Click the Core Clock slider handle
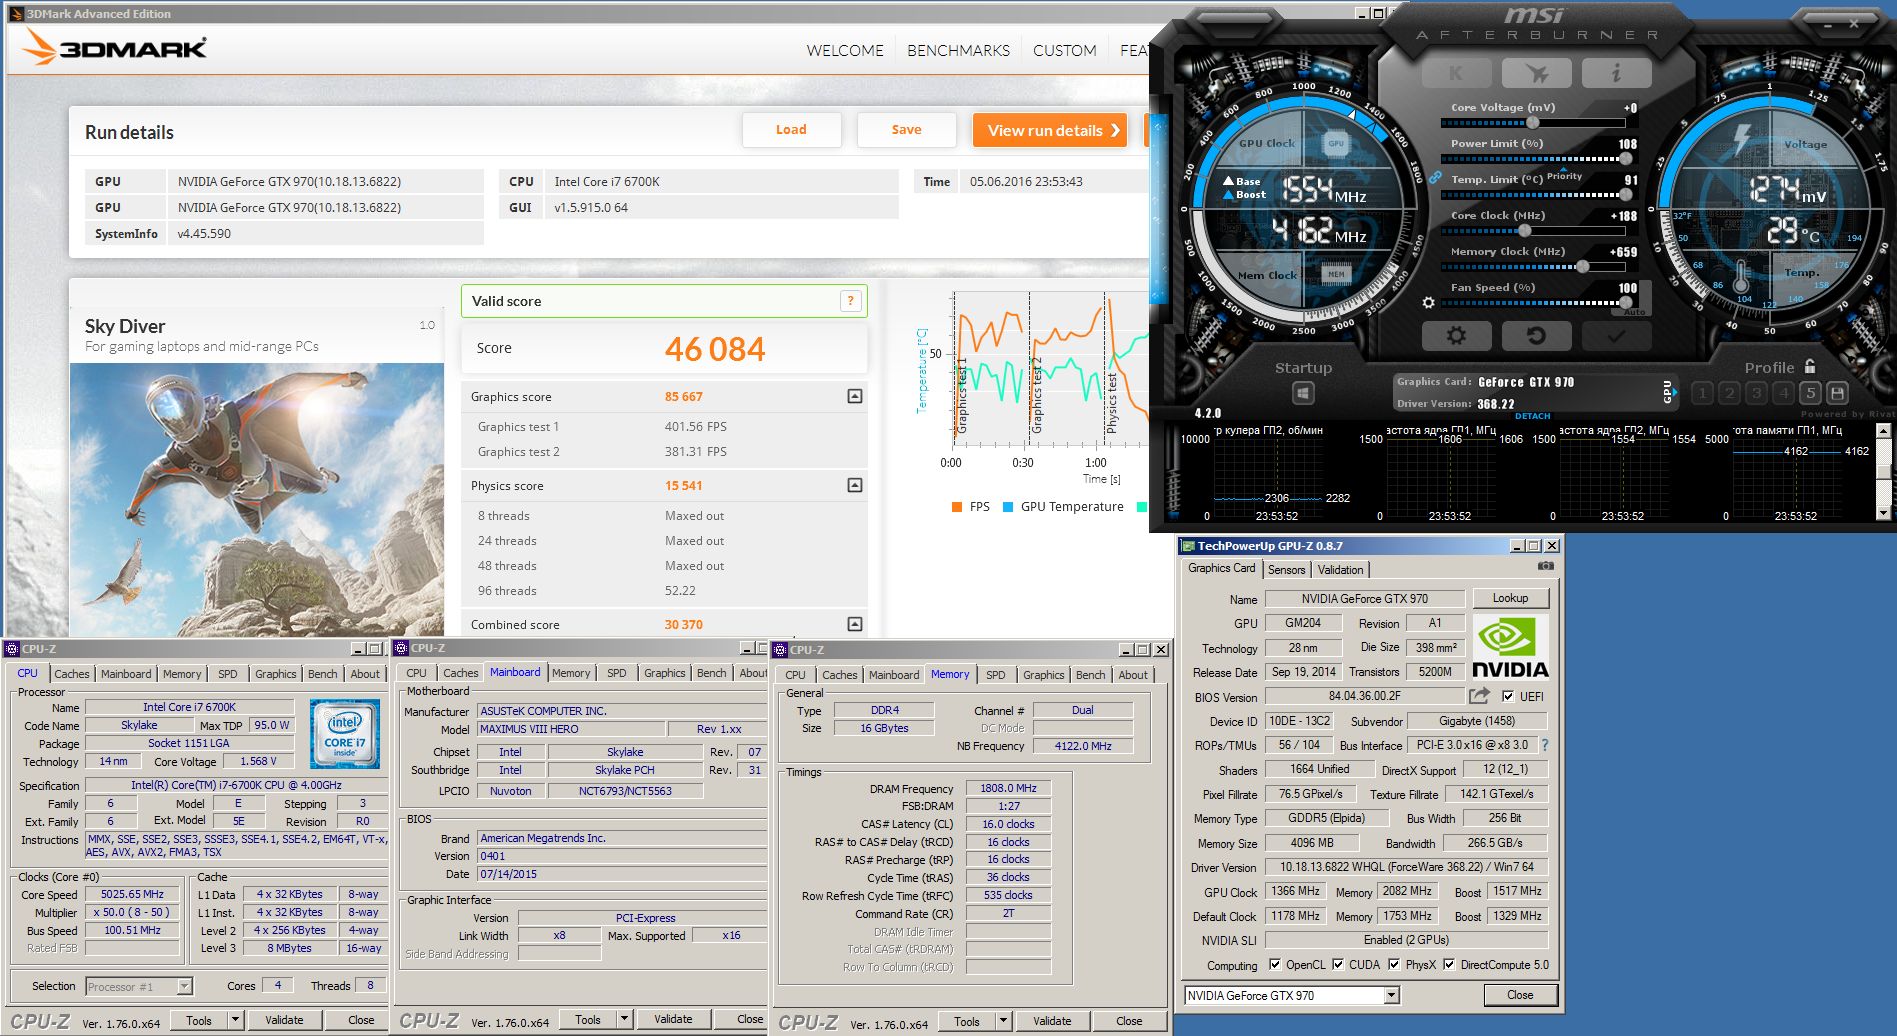The image size is (1897, 1036). tap(1524, 230)
